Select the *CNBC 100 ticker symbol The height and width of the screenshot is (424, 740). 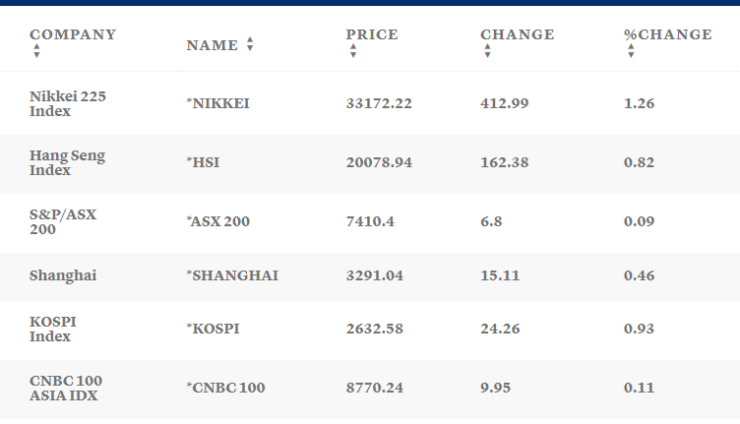tap(226, 387)
